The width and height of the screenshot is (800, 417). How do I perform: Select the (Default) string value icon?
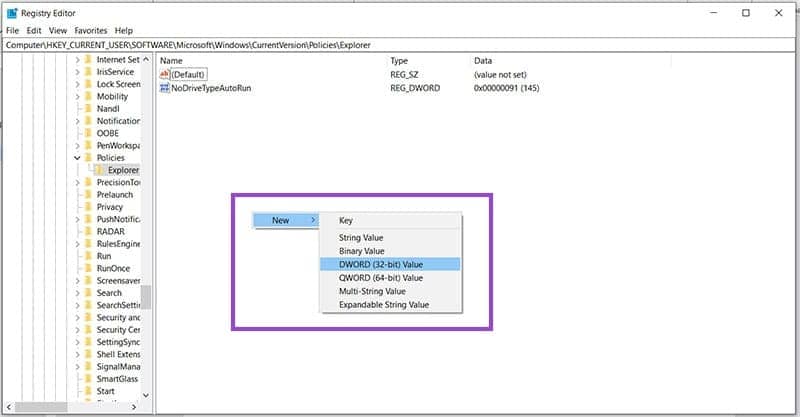[x=165, y=75]
